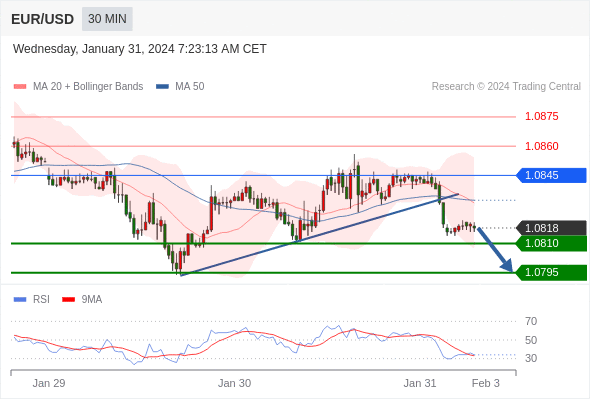Click the MA 20 + Bollinger Bands label
590x400 pixels.
pos(88,87)
